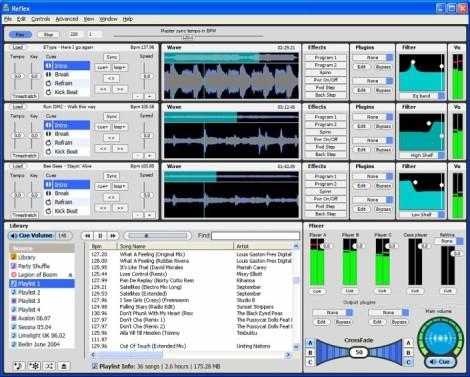Image resolution: width=470 pixels, height=377 pixels.
Task: Click the Cue speaker button under Main volume
Action: pos(440,362)
